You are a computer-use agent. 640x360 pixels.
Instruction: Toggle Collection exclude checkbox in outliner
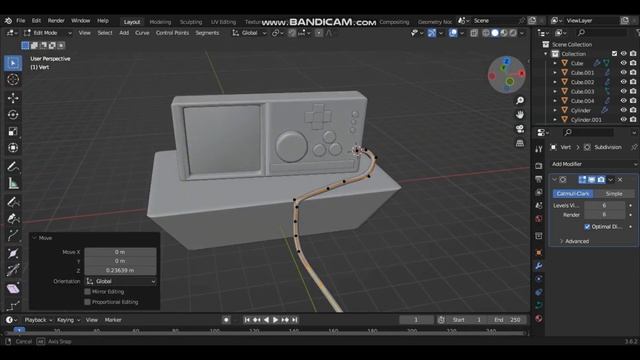click(x=614, y=54)
